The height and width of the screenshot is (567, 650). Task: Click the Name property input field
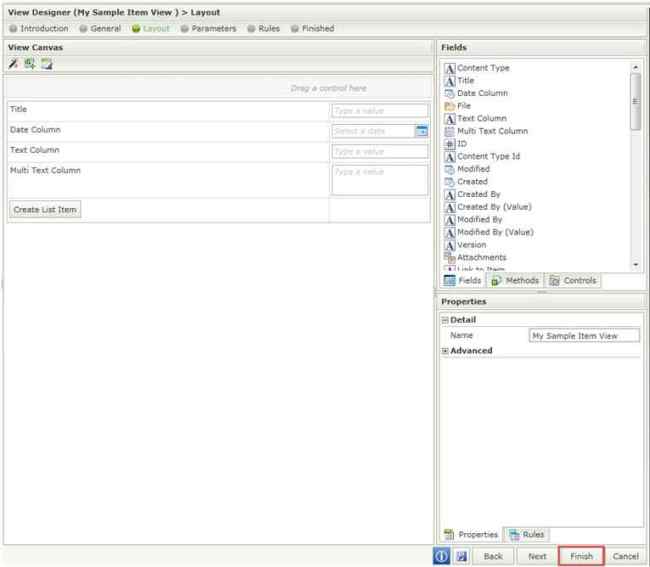(x=584, y=336)
